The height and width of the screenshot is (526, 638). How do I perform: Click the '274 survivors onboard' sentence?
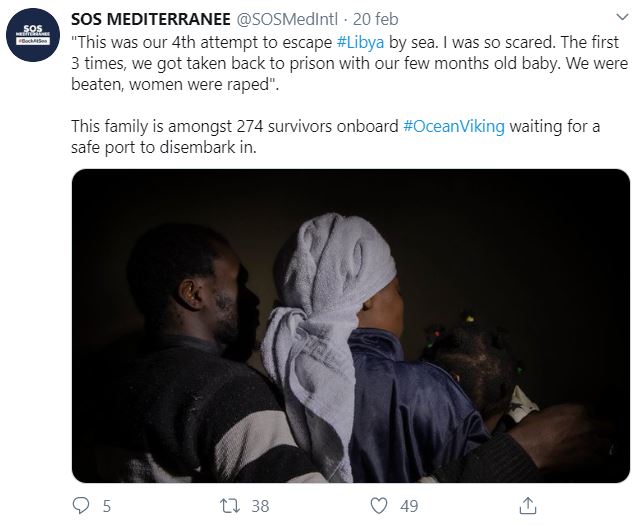tap(336, 136)
